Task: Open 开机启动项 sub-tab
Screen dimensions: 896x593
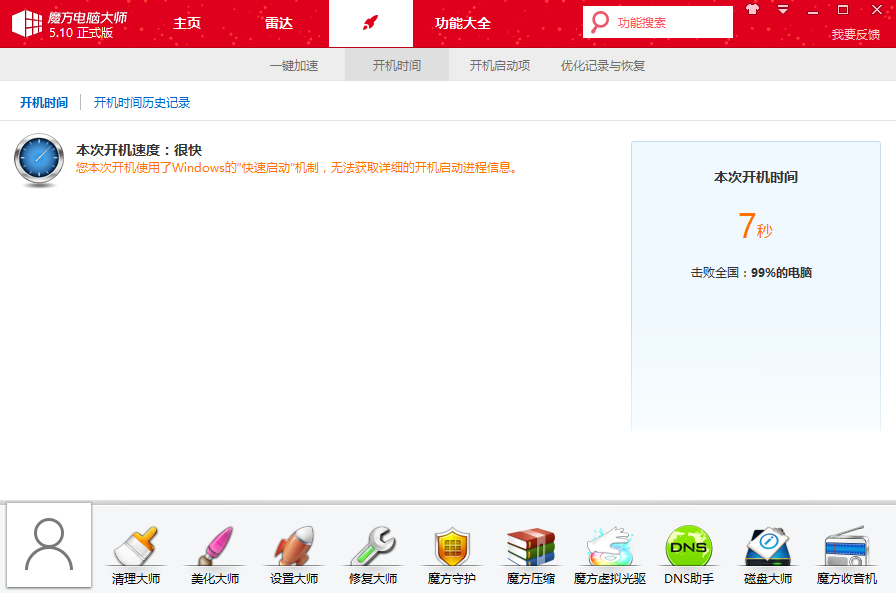Action: 499,66
